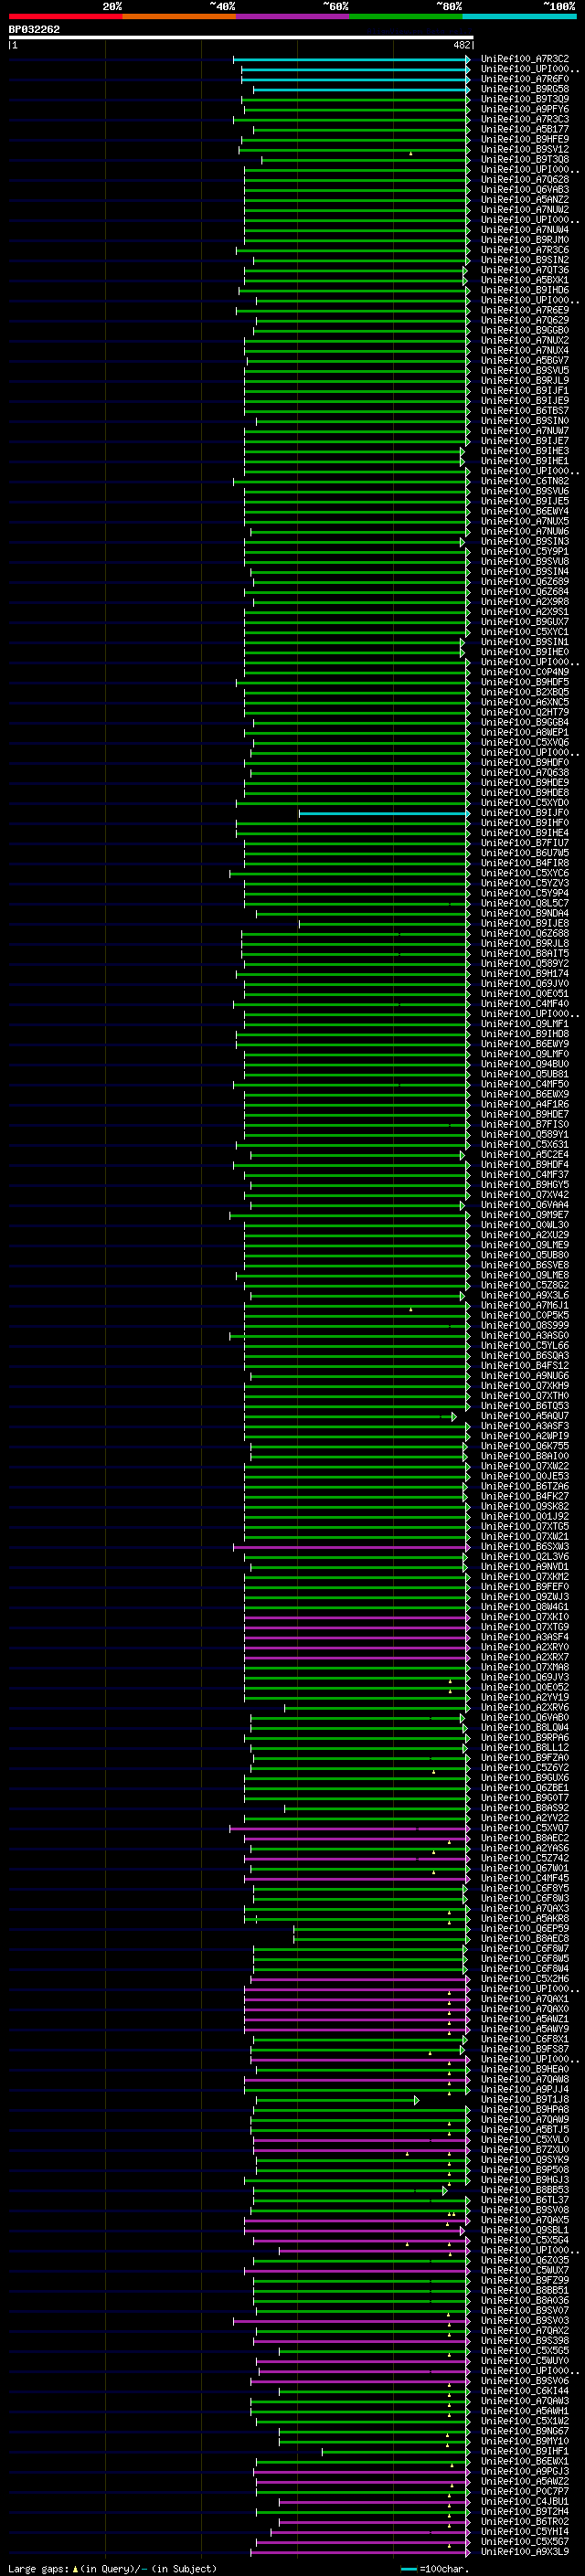
Task: Select hit label UniRef100_A7R6E9
Action: click(525, 310)
